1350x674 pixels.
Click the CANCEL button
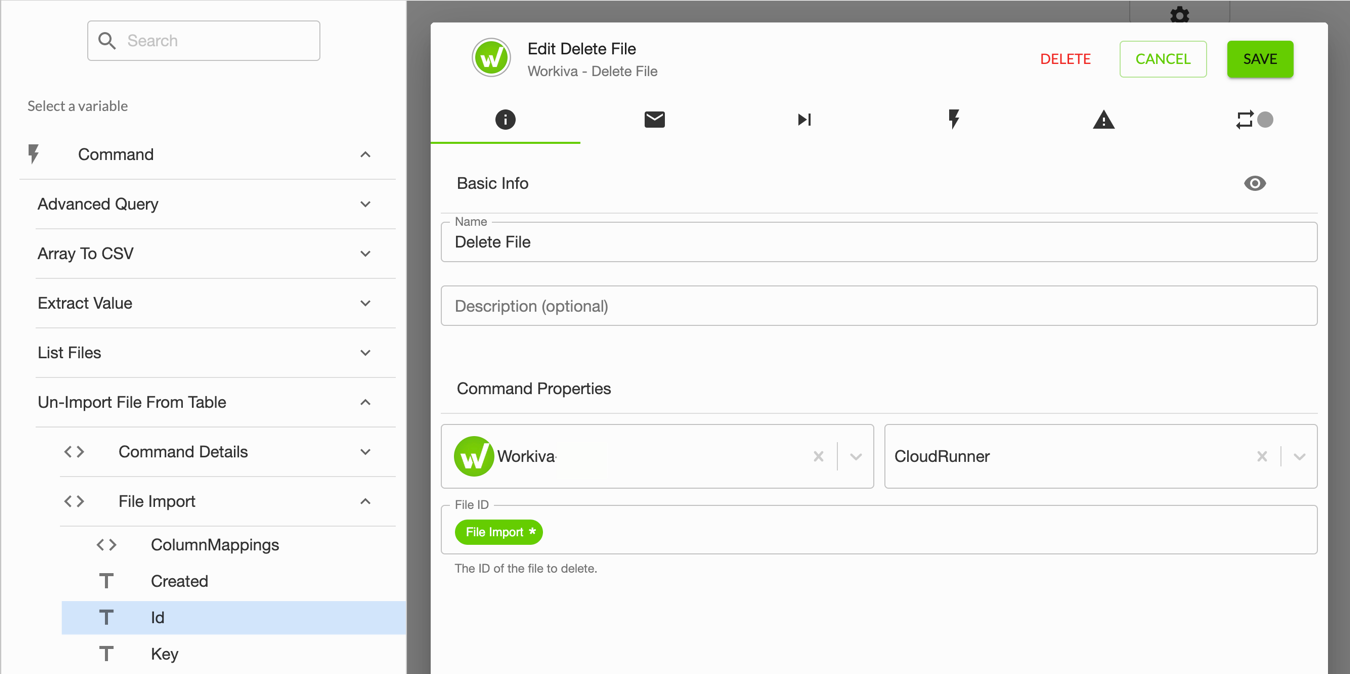pyautogui.click(x=1163, y=59)
